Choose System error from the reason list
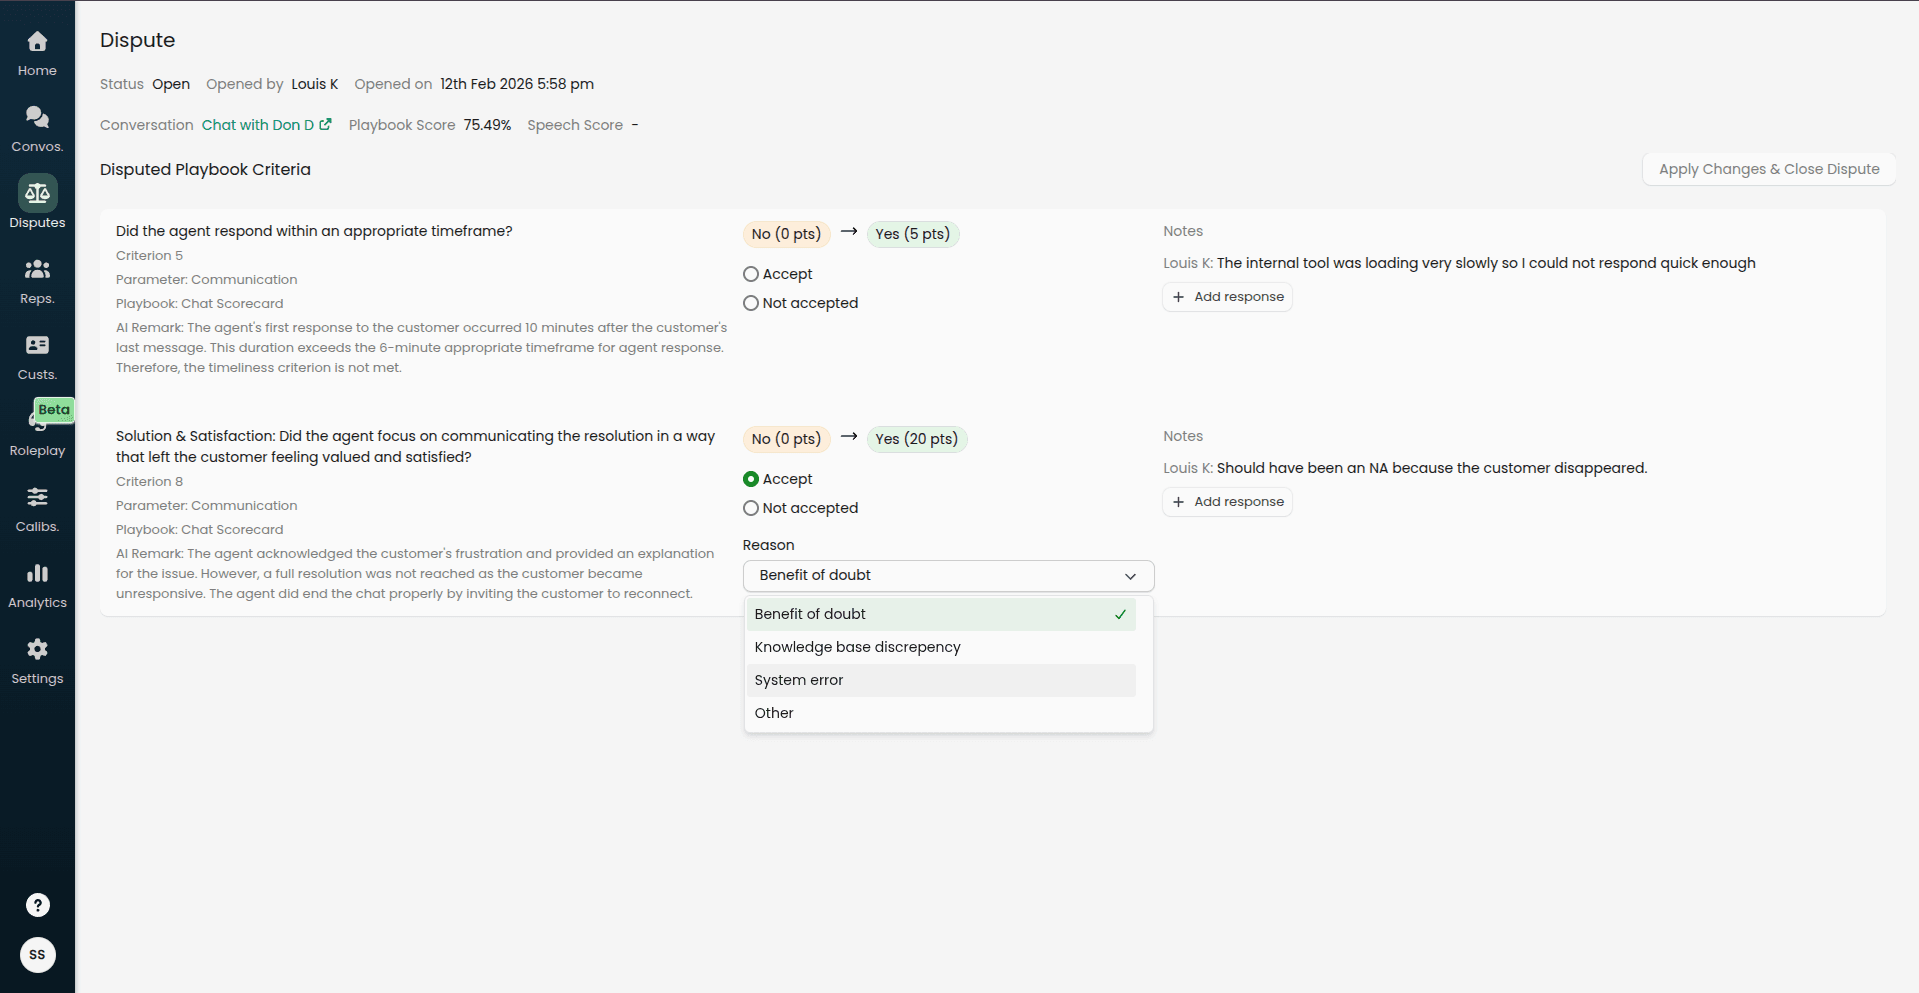The width and height of the screenshot is (1919, 993). coord(798,680)
